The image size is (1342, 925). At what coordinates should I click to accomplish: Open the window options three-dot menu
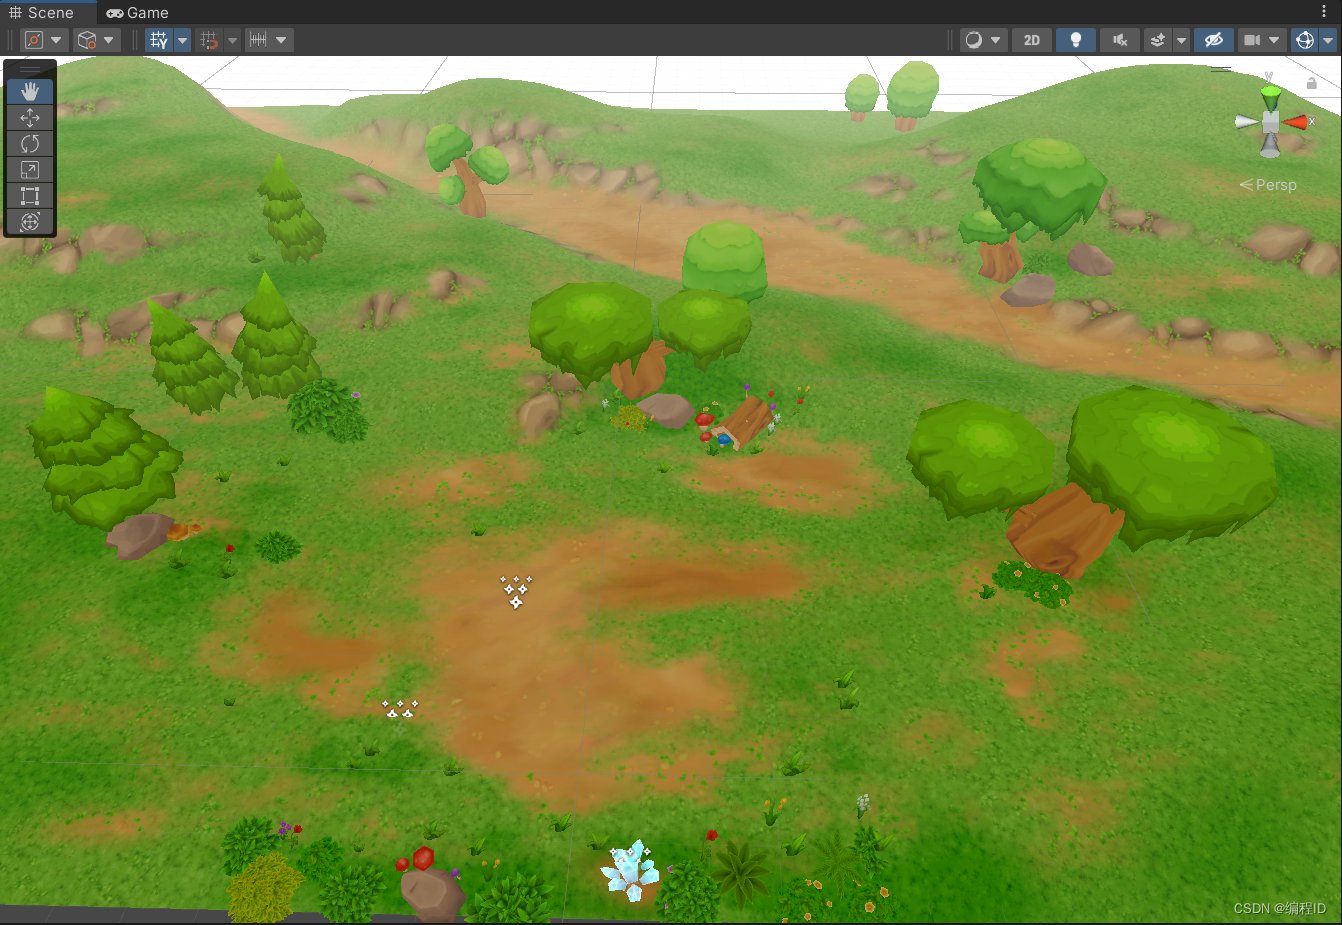pyautogui.click(x=1324, y=12)
